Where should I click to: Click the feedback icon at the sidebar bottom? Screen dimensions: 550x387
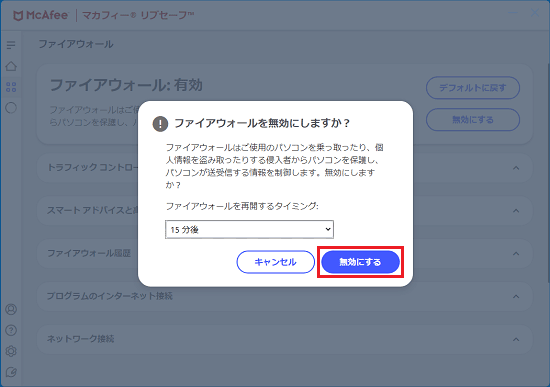[x=11, y=372]
